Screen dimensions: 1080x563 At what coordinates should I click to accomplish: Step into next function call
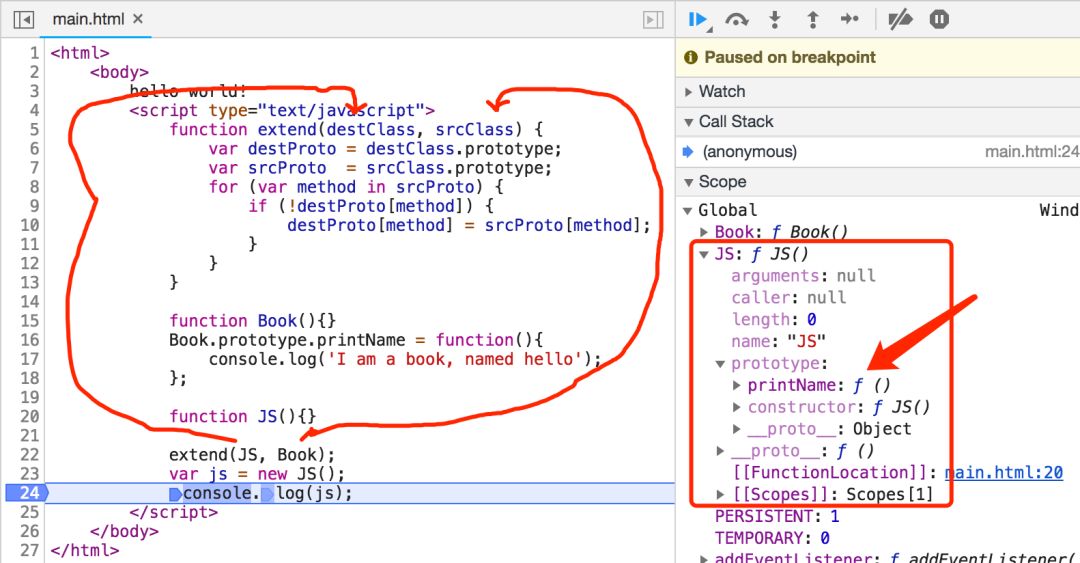(775, 19)
